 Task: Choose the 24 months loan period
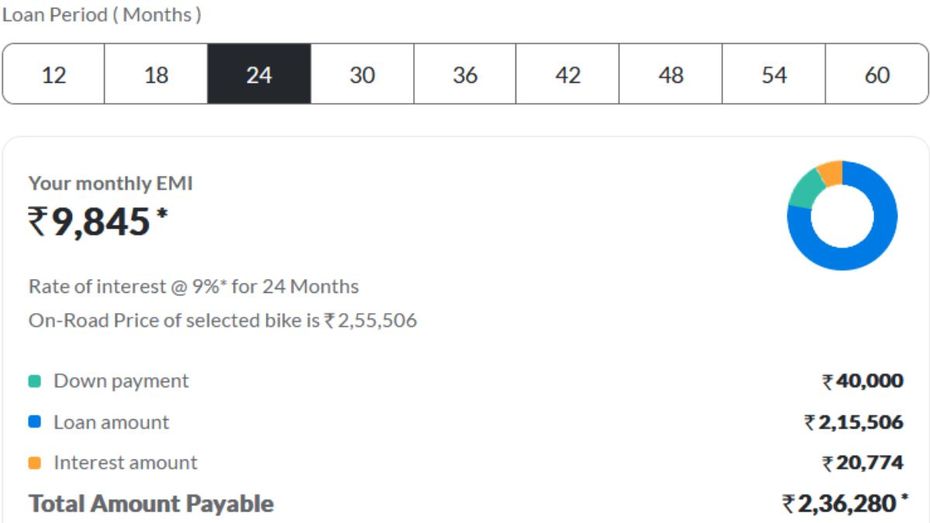tap(259, 74)
